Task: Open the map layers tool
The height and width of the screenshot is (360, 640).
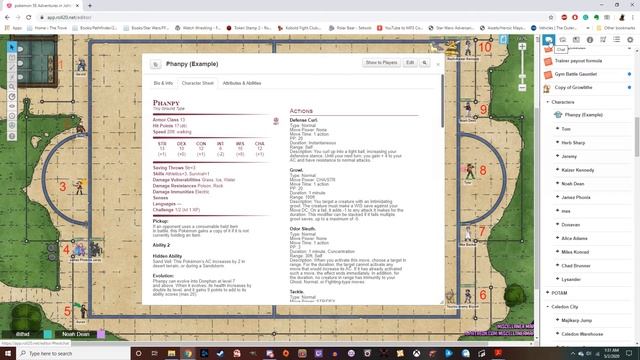Action: pyautogui.click(x=12, y=58)
